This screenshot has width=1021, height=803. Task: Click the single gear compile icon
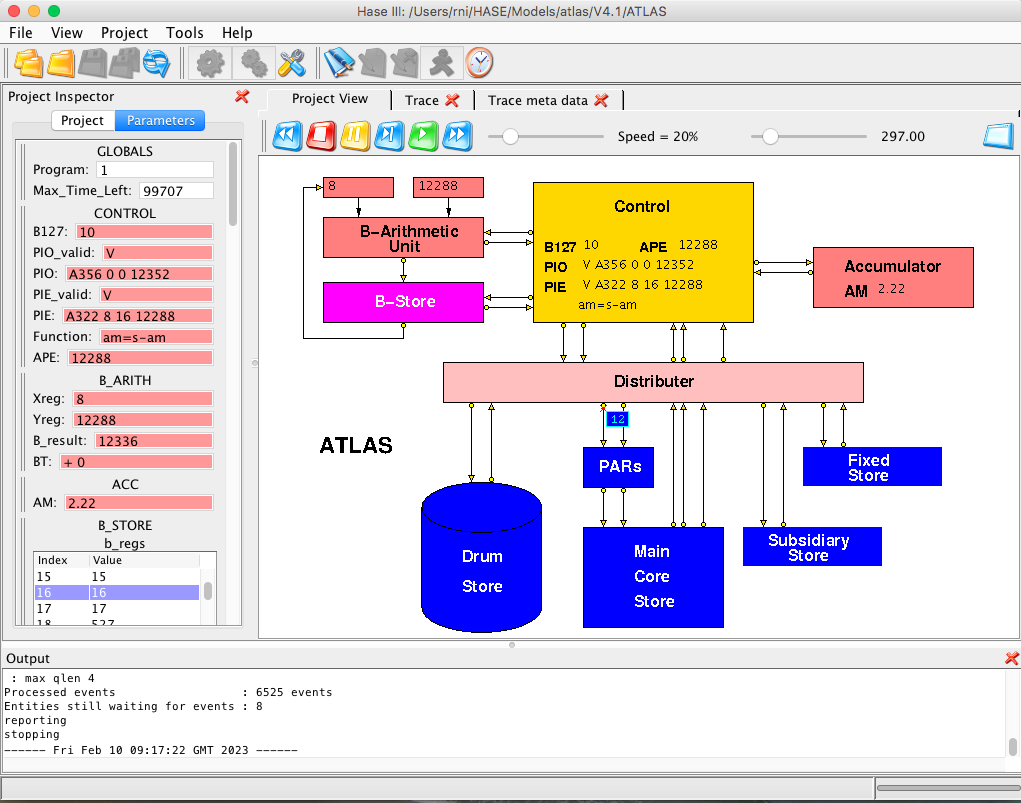click(x=210, y=63)
